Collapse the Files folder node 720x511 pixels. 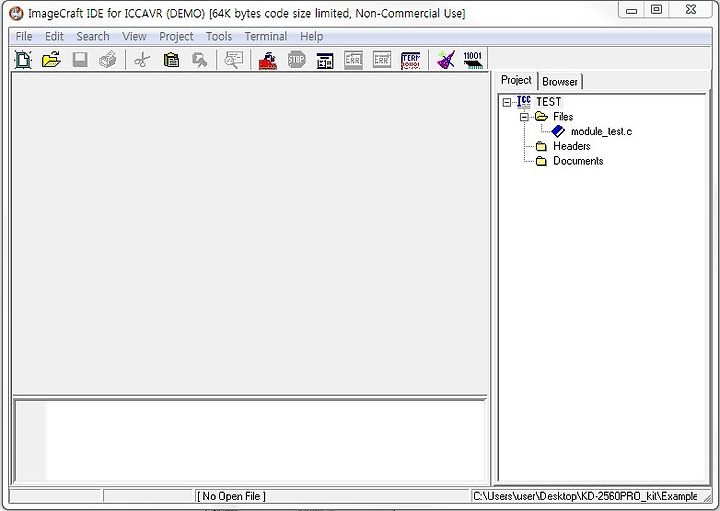[524, 117]
